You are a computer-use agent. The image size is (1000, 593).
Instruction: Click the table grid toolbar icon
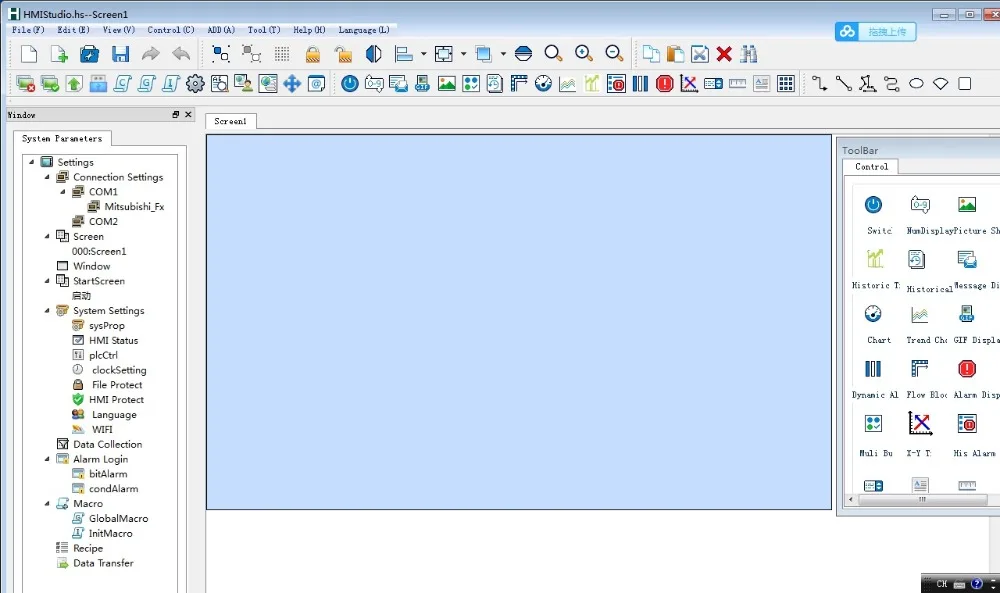tap(786, 84)
